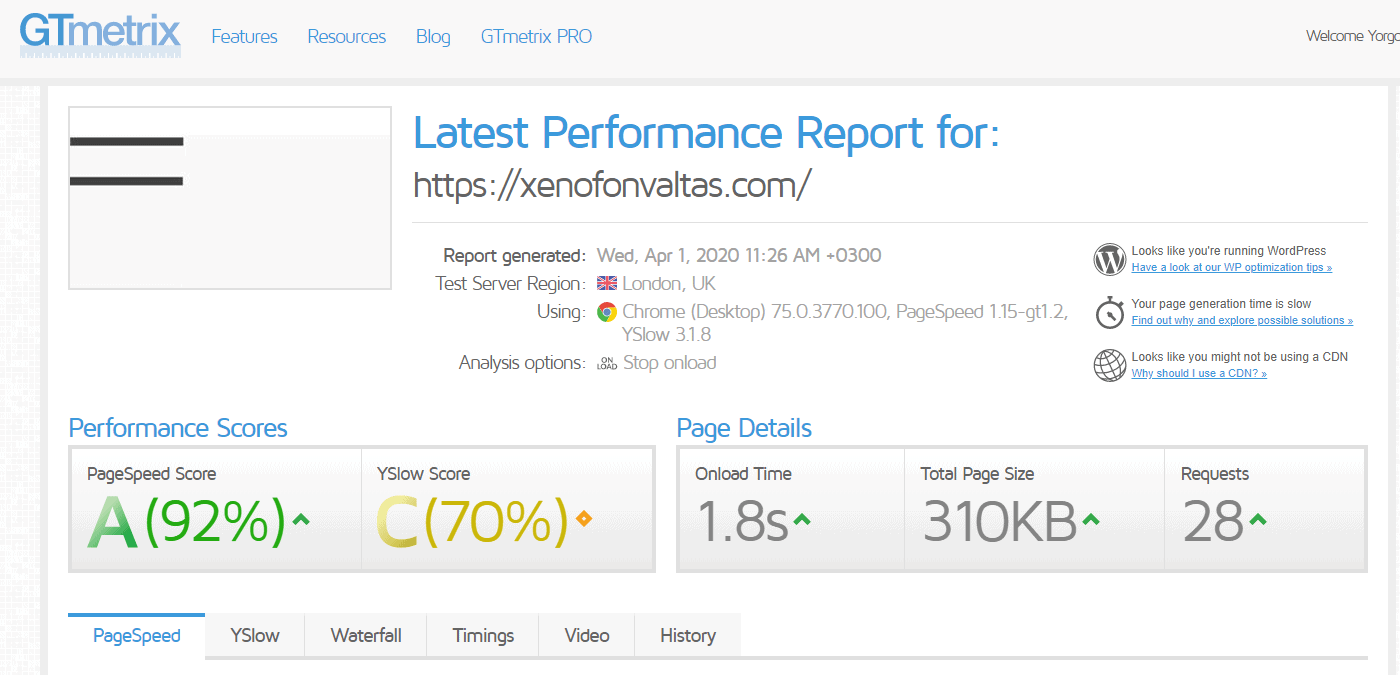Go to the Blog page
Image resolution: width=1400 pixels, height=675 pixels.
pyautogui.click(x=433, y=37)
